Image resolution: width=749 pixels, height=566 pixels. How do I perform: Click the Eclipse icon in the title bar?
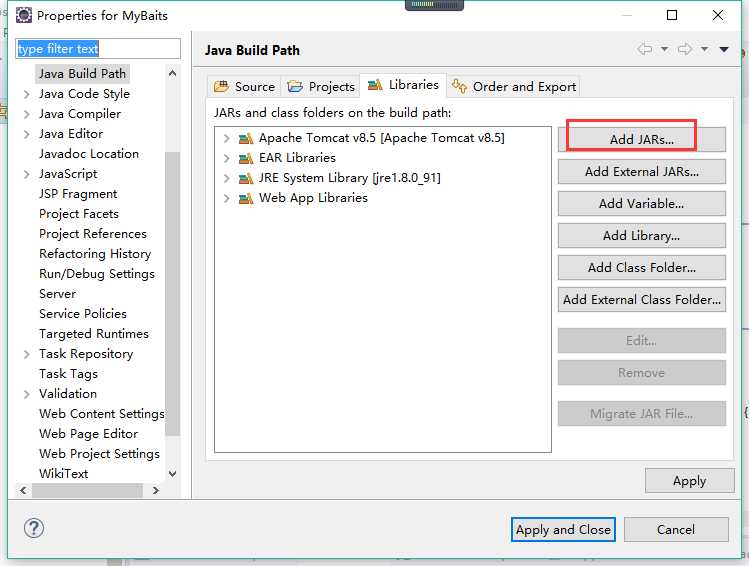coord(24,15)
